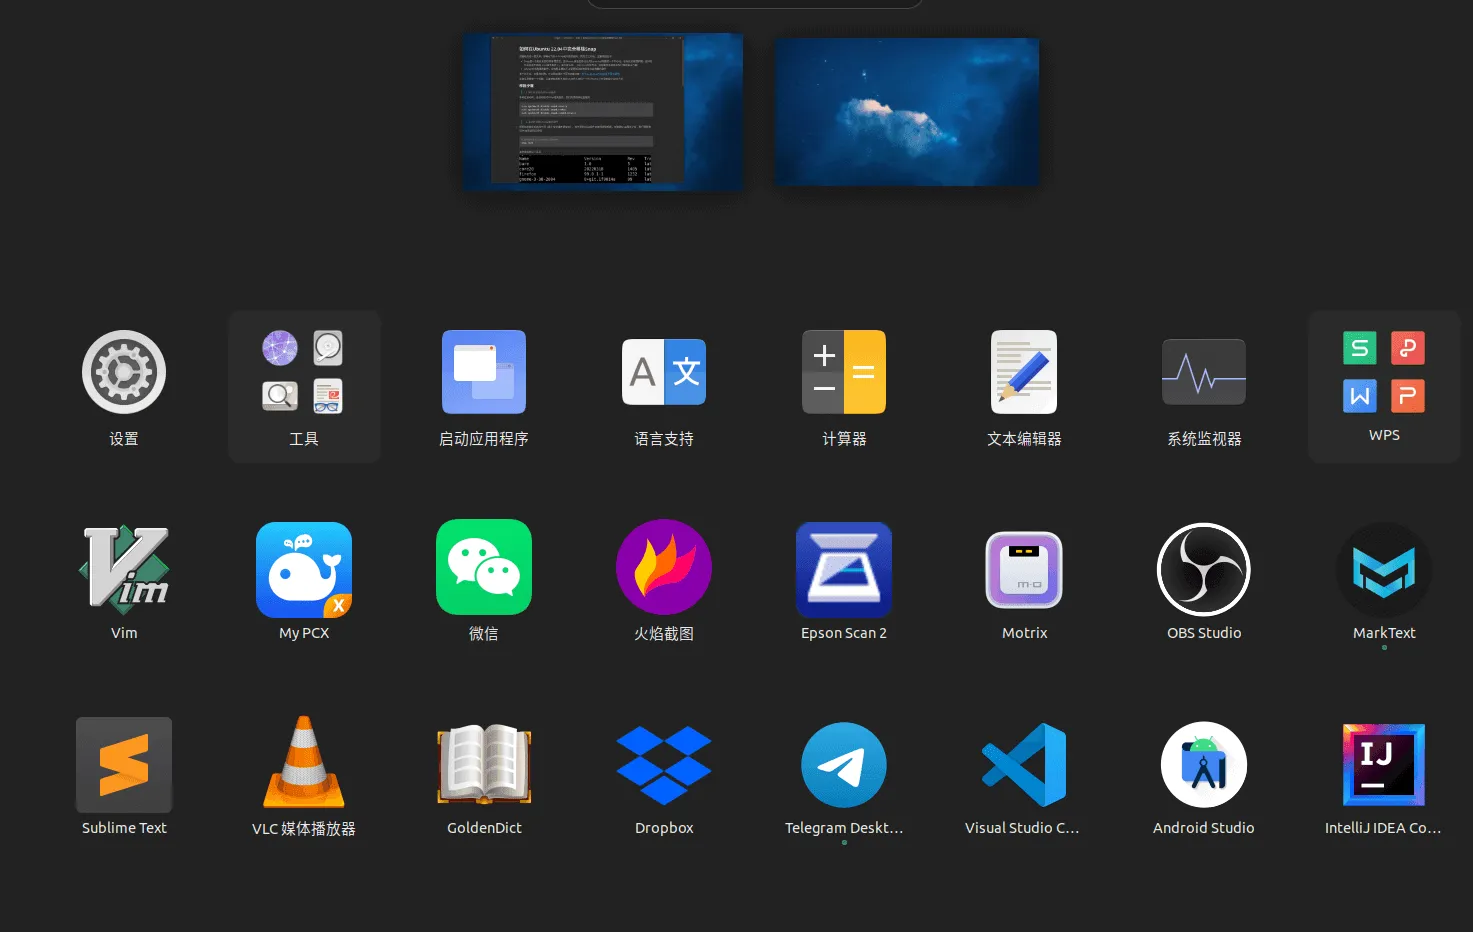Click the search bar at top

click(x=755, y=3)
